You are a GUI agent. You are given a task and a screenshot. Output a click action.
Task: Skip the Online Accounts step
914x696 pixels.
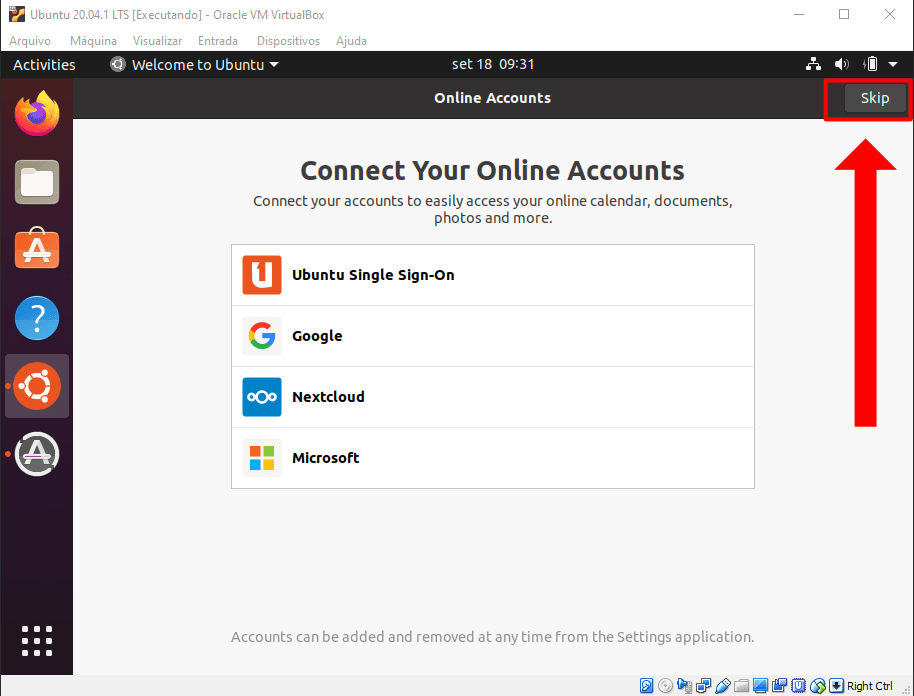click(x=875, y=98)
